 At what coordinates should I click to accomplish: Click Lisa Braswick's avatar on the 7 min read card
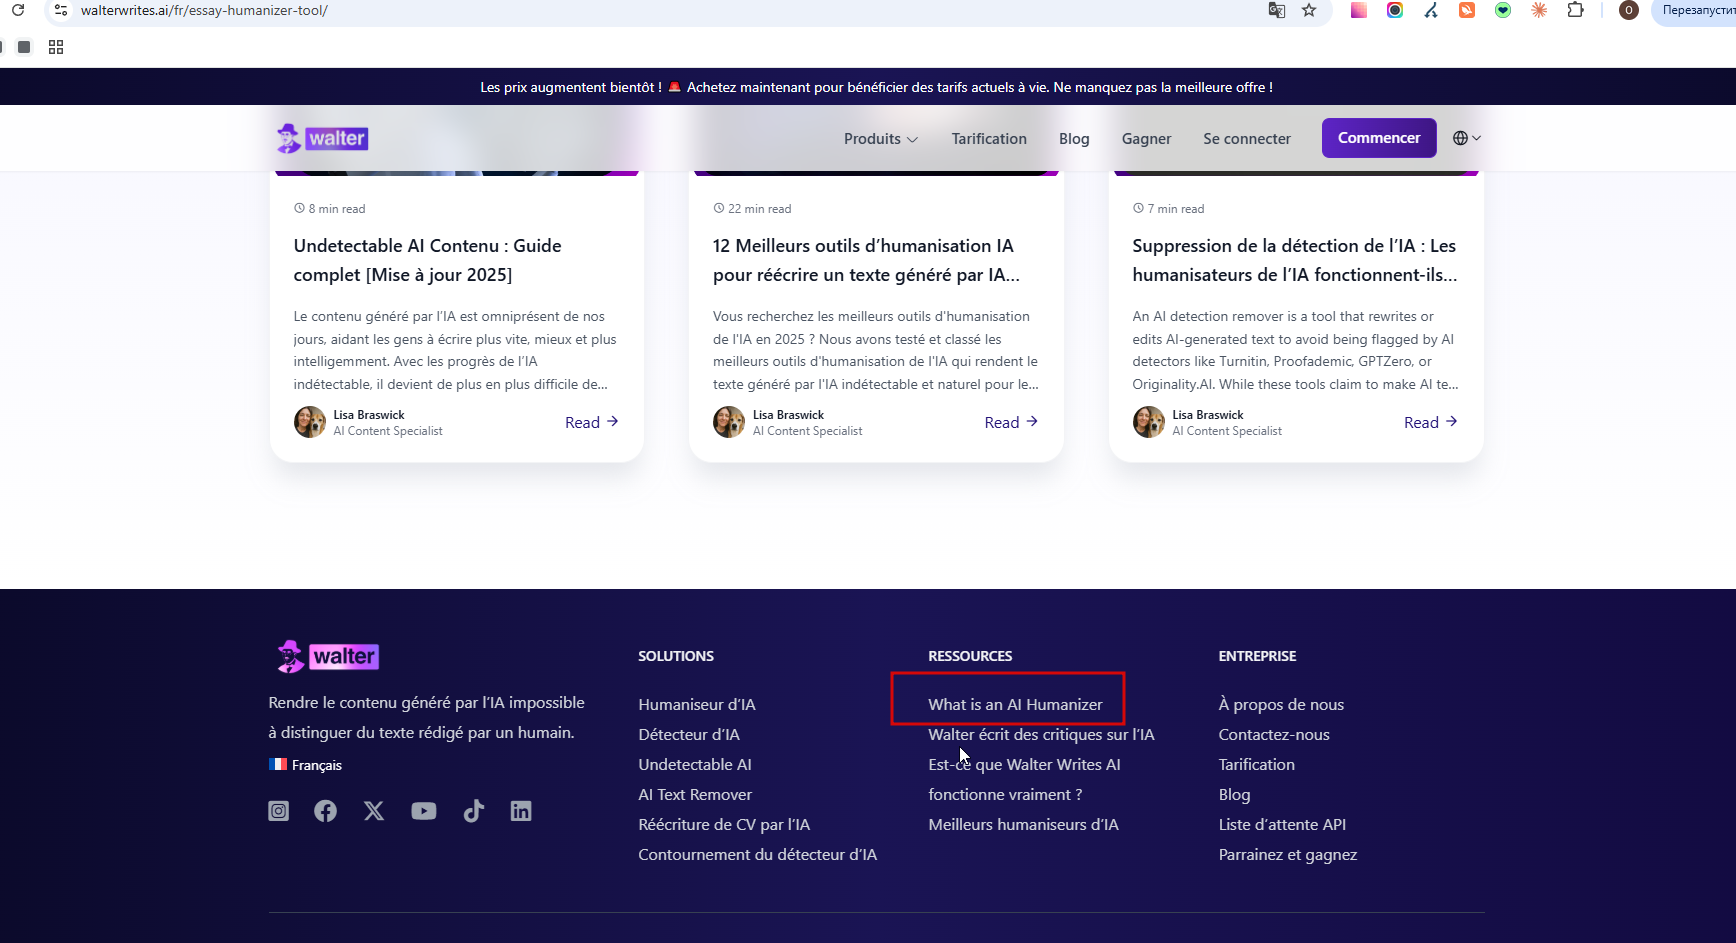1149,422
